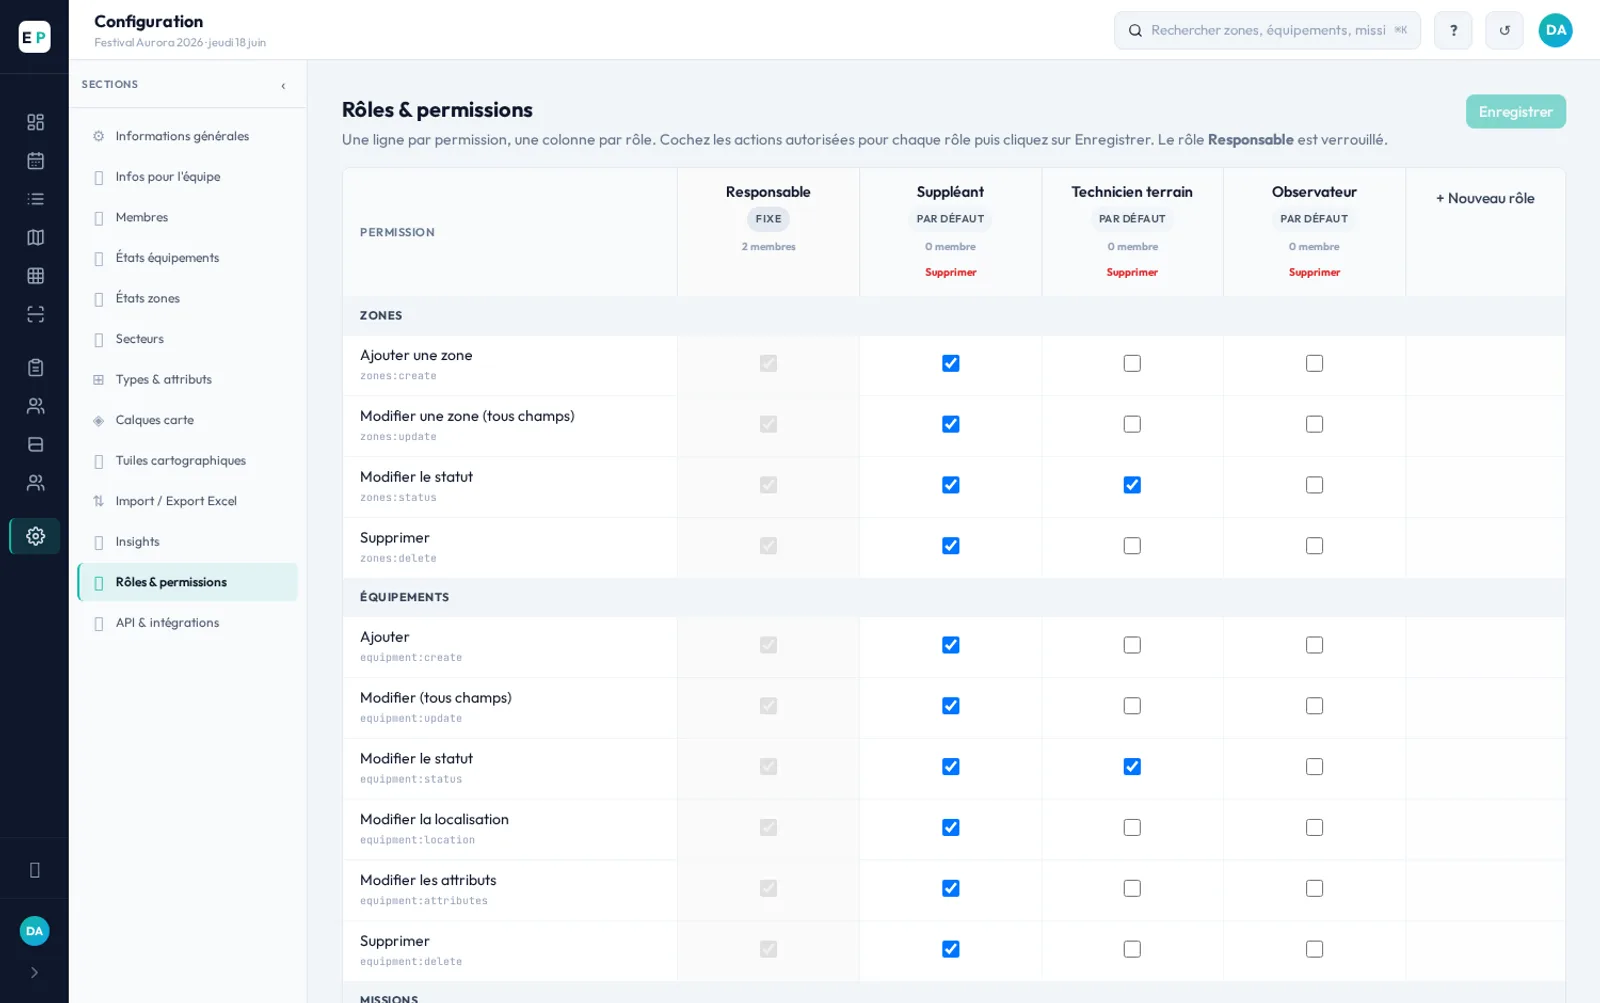The image size is (1600, 1003).
Task: Open the map icon in left rail
Action: [x=35, y=237]
